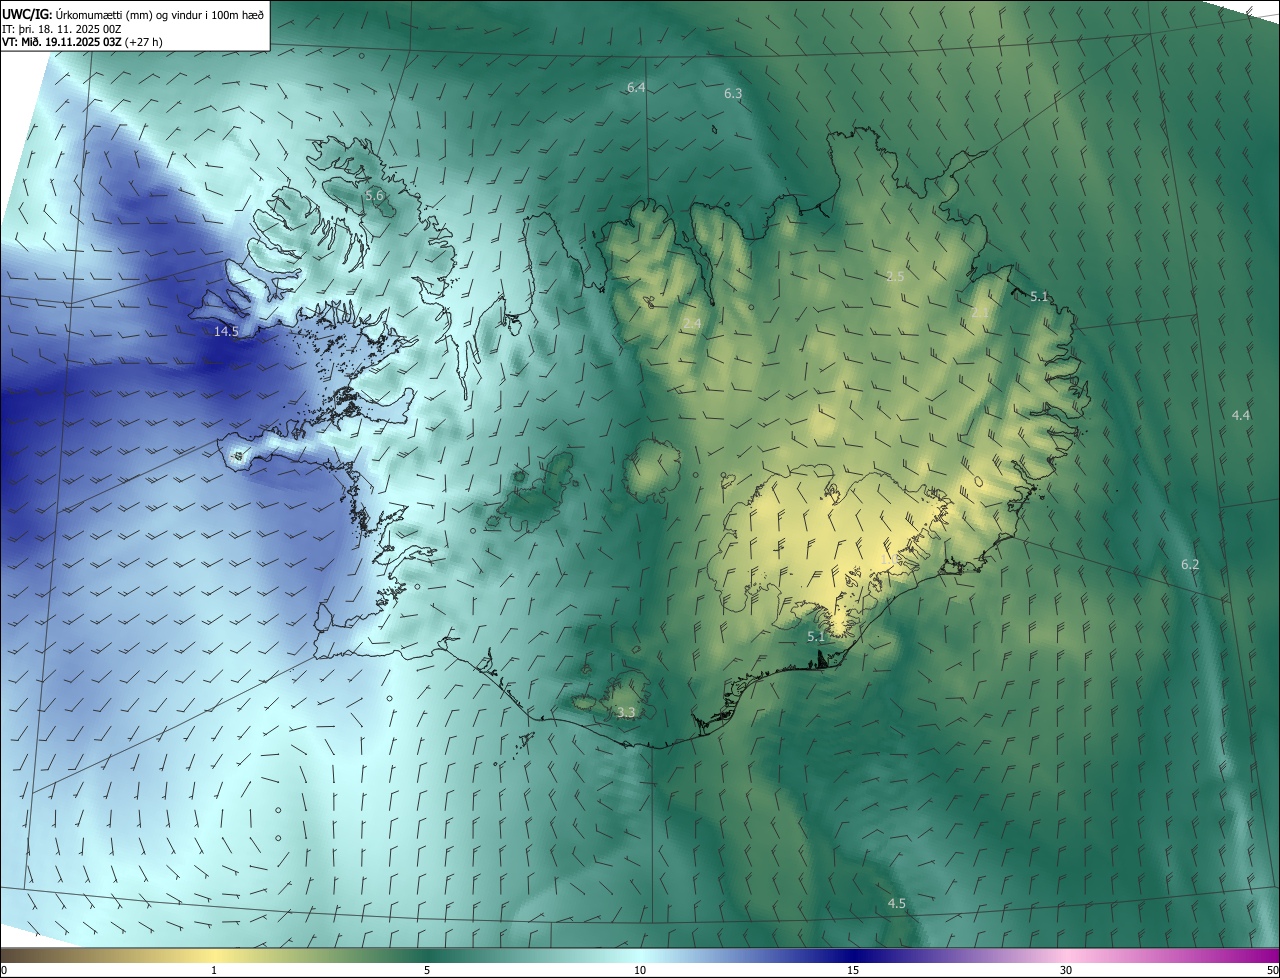Viewport: 1280px width, 978px height.
Task: Click the 14.5 value over the Westfjords
Action: click(x=226, y=331)
